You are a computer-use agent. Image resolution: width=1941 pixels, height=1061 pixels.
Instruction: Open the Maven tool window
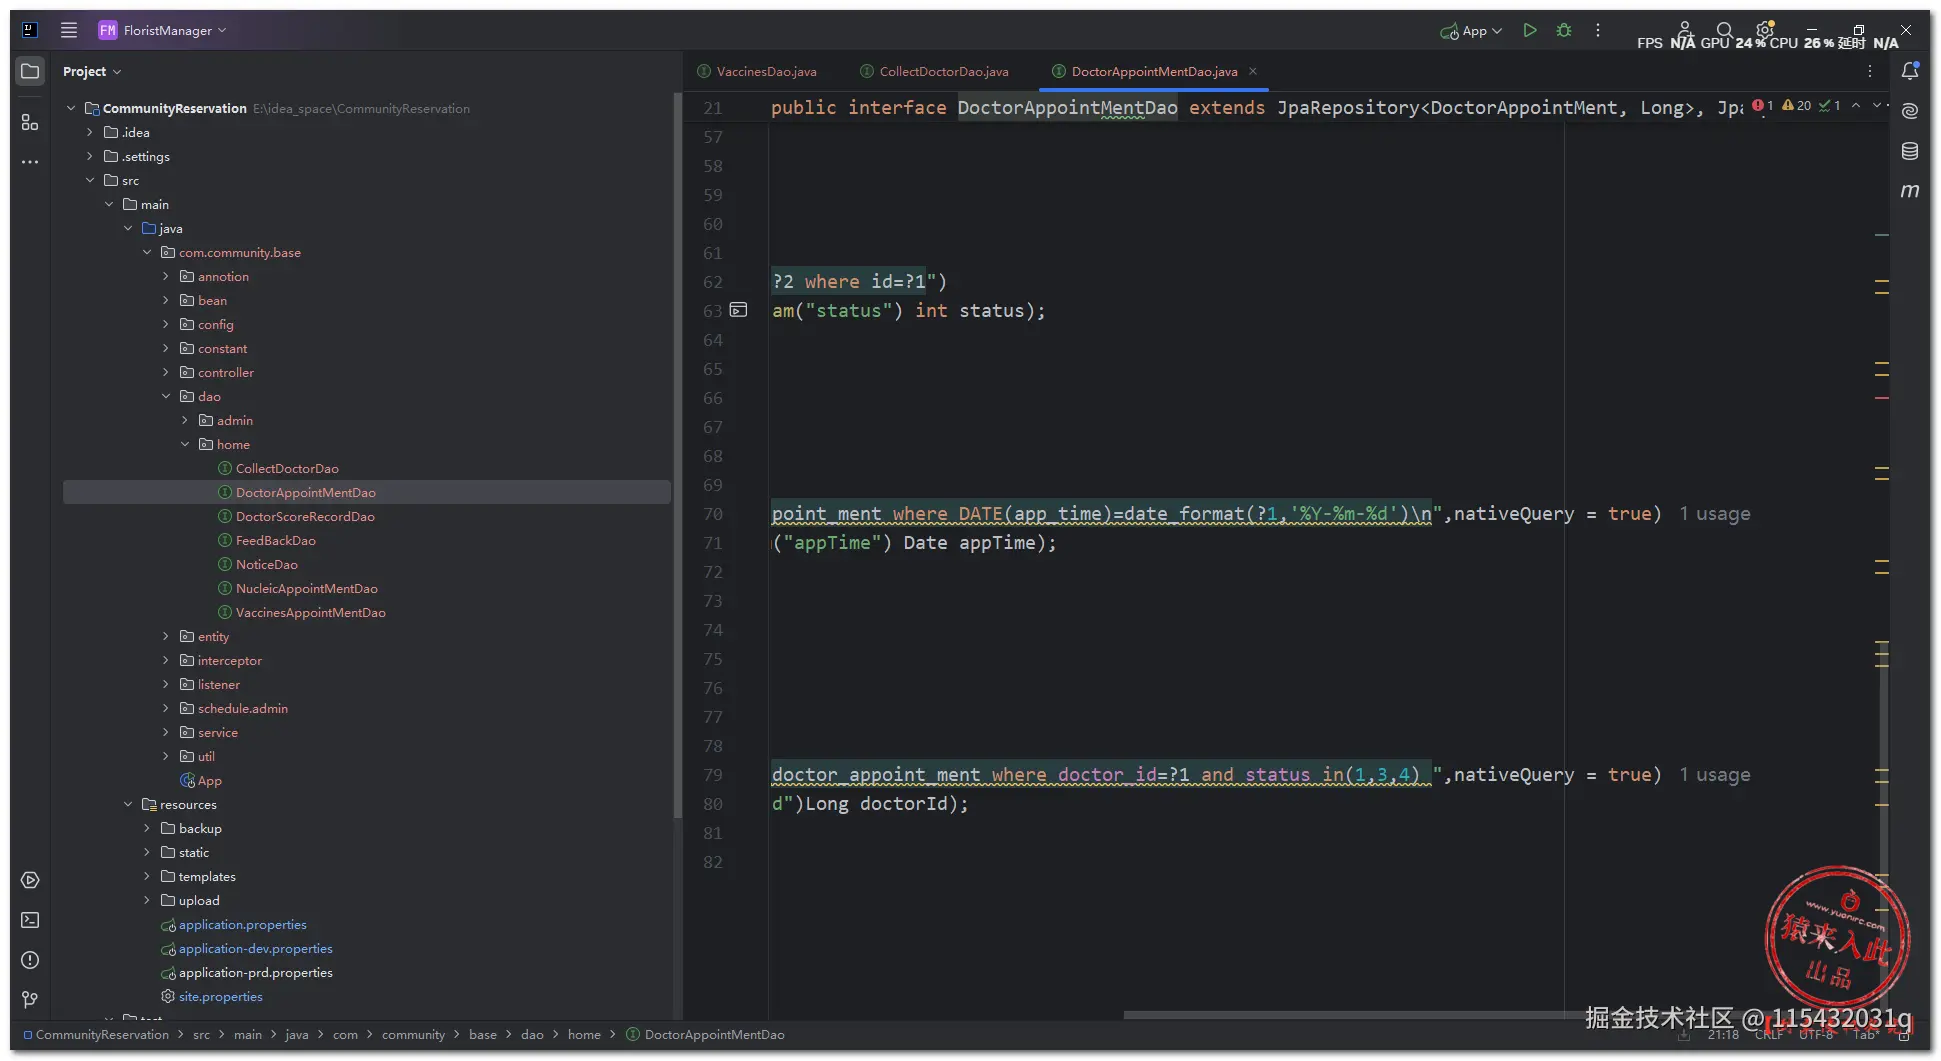[1910, 191]
